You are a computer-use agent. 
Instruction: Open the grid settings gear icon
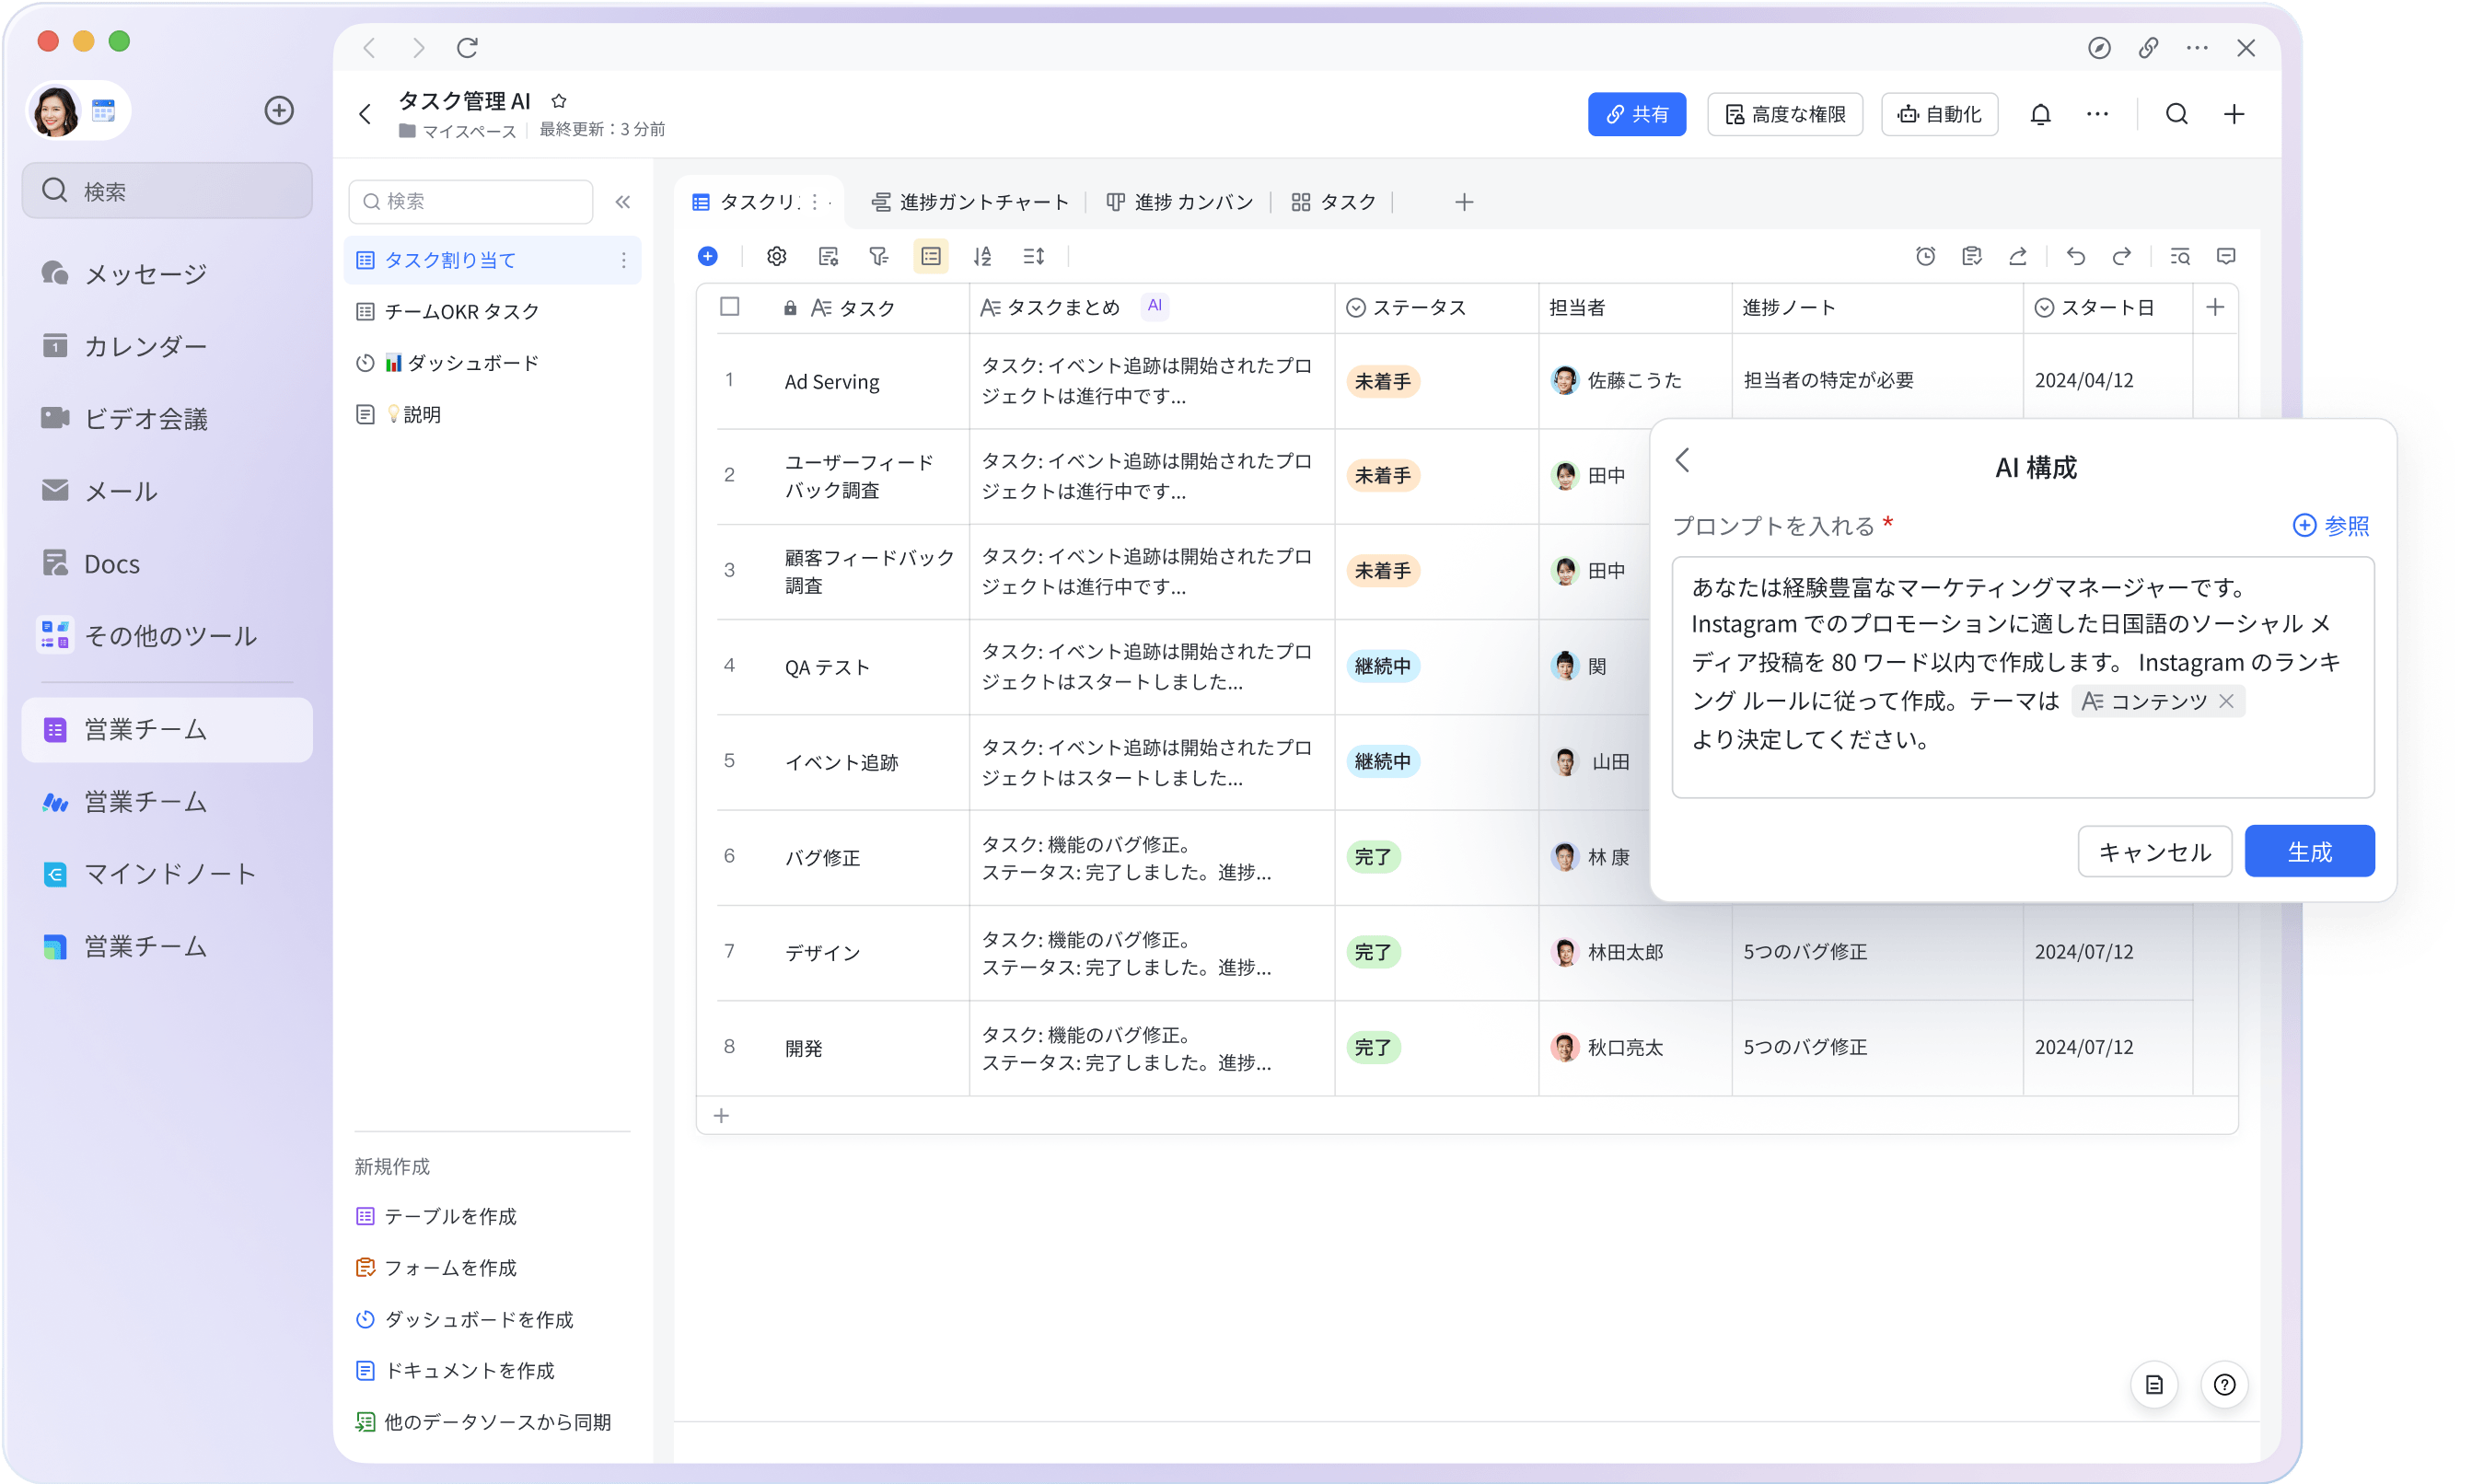click(x=775, y=256)
